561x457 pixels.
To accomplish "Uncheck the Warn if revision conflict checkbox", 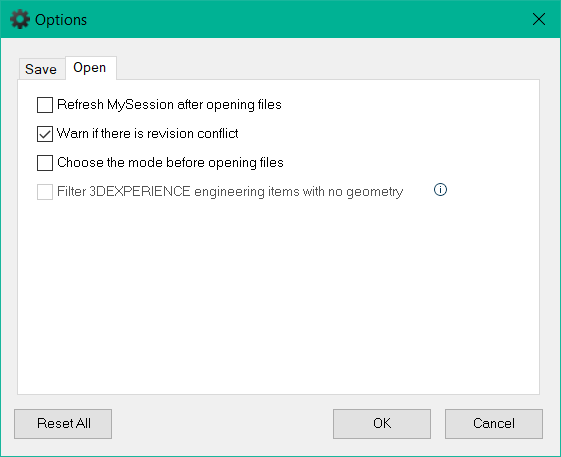I will (45, 134).
